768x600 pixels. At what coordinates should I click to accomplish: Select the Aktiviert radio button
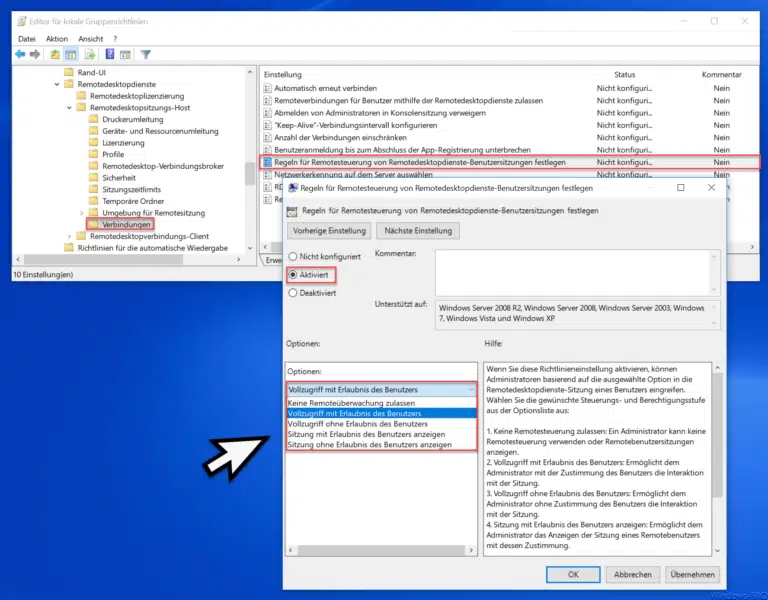click(293, 274)
